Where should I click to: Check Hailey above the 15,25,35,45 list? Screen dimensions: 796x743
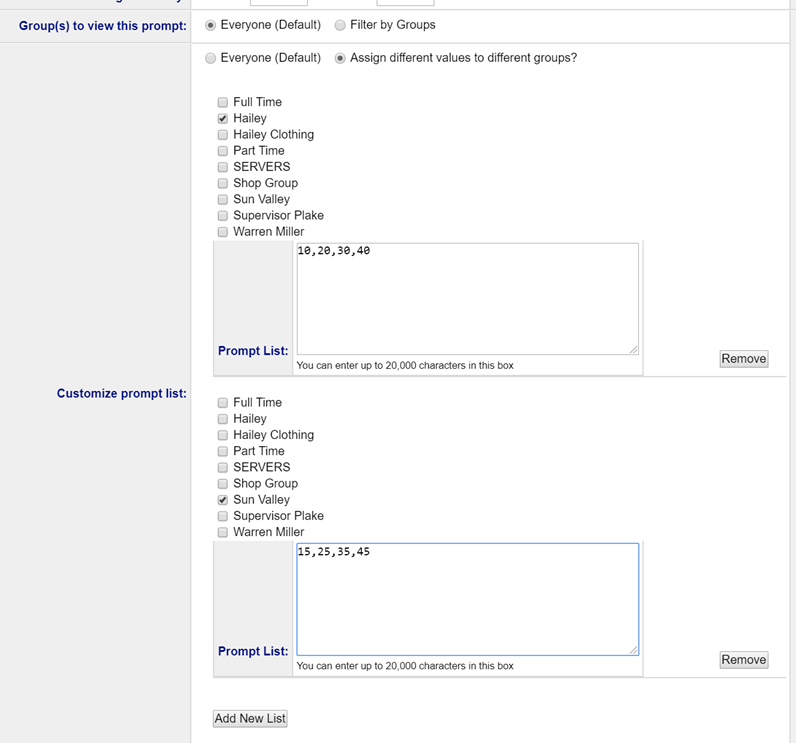click(223, 419)
